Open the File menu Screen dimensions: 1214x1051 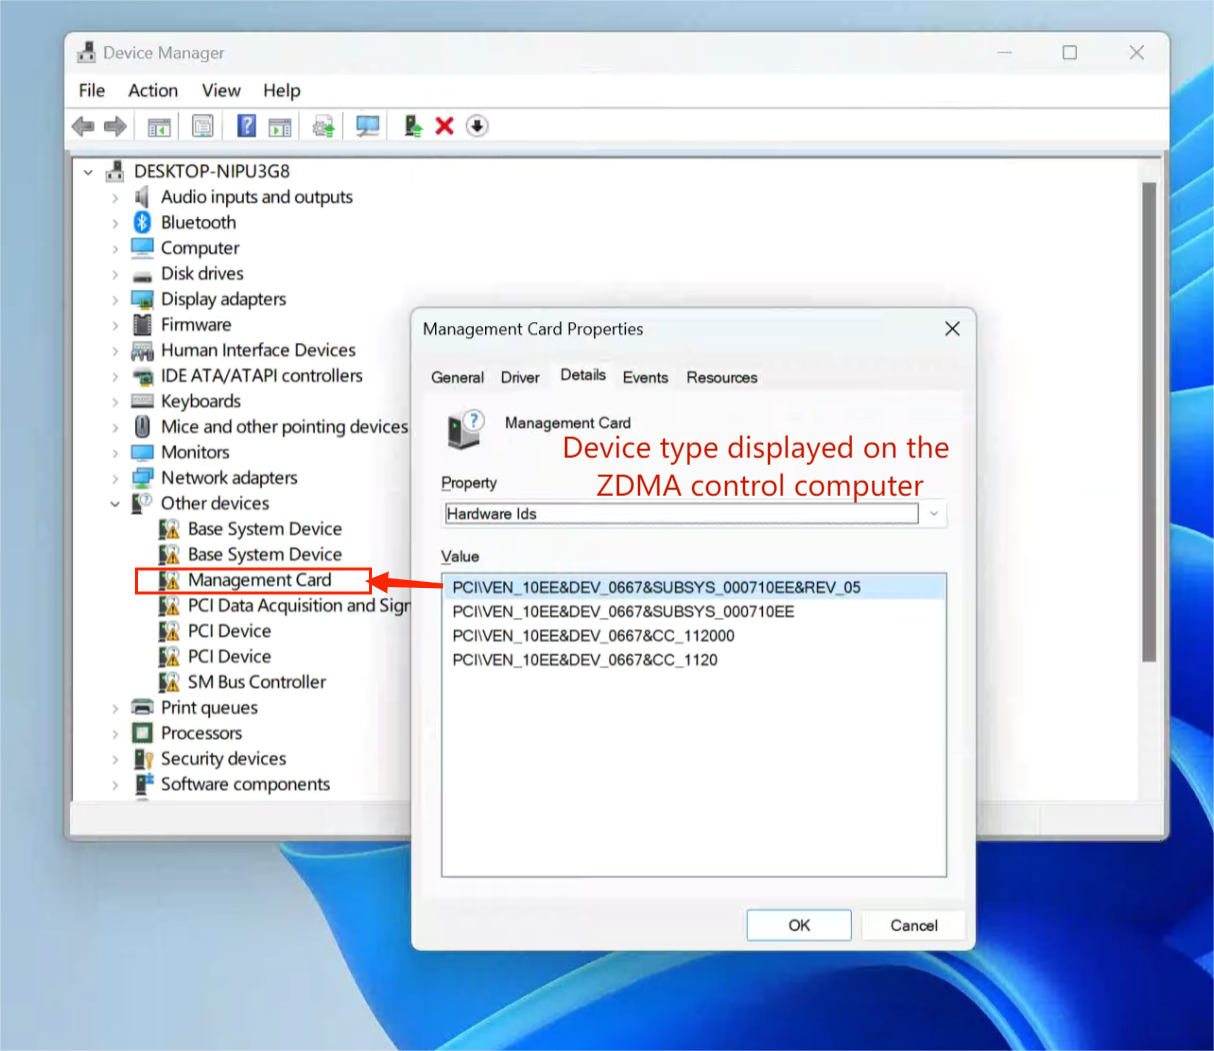tap(92, 90)
